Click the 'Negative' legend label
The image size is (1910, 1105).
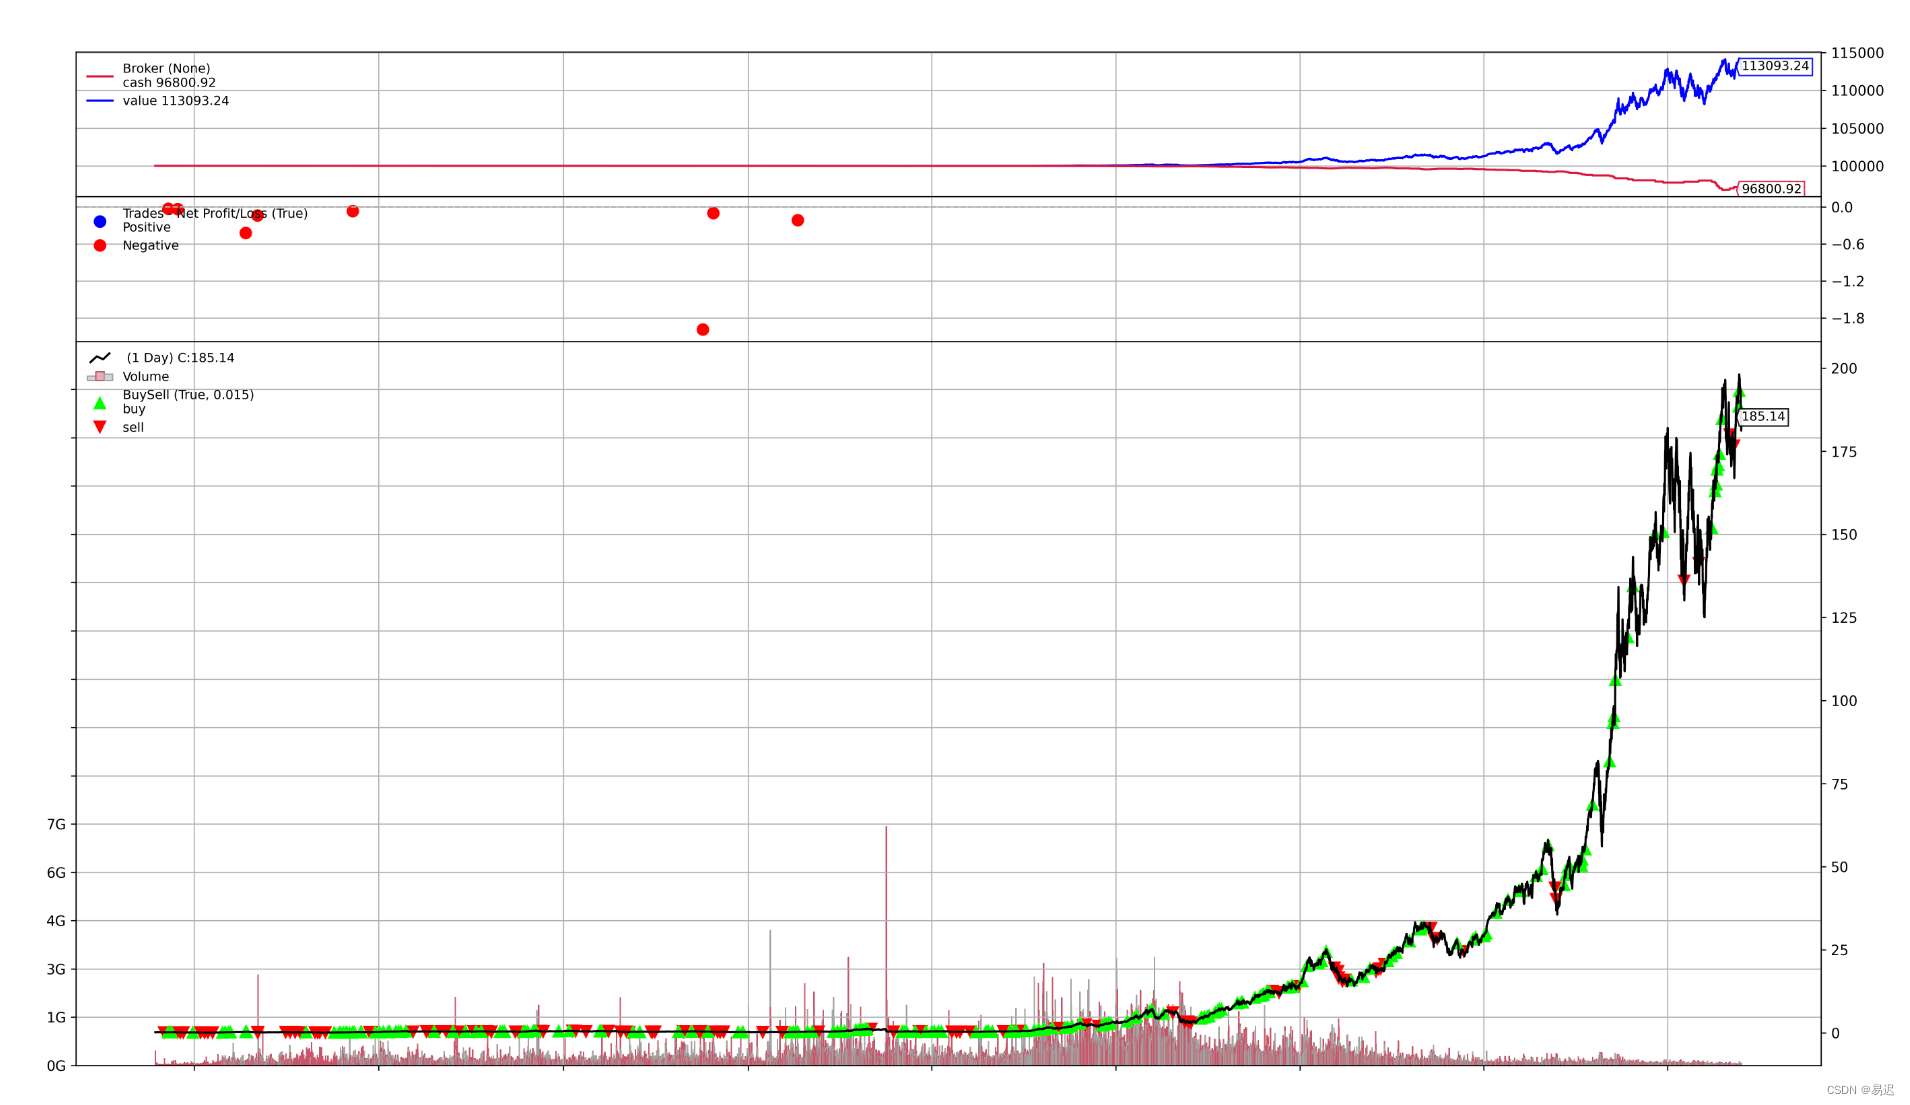tap(151, 246)
